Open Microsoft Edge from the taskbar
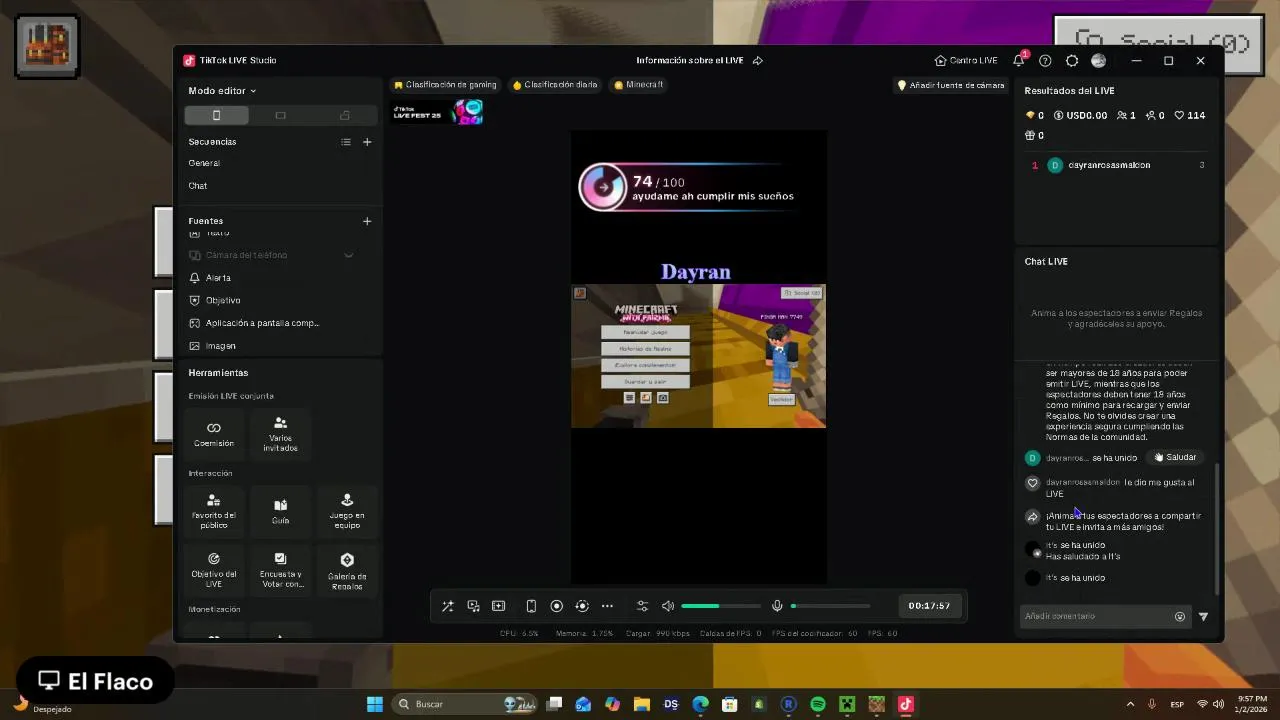 [700, 704]
